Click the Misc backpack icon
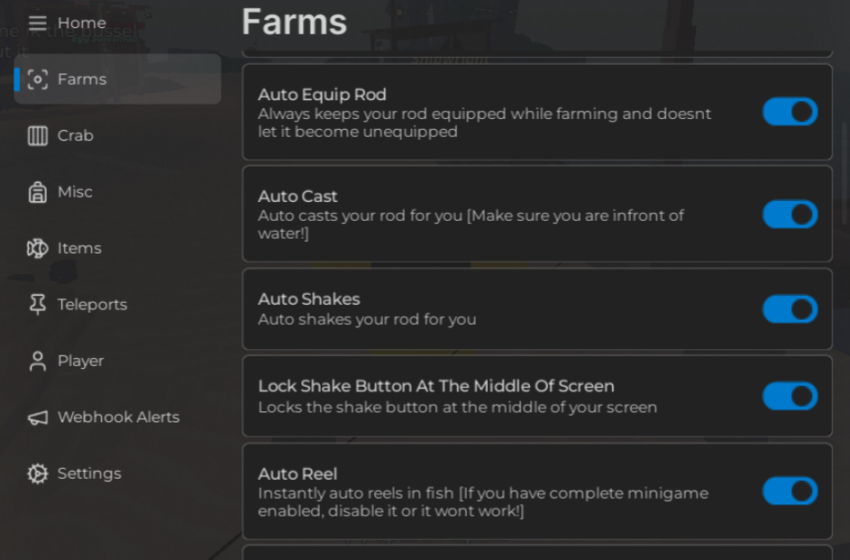 (37, 192)
